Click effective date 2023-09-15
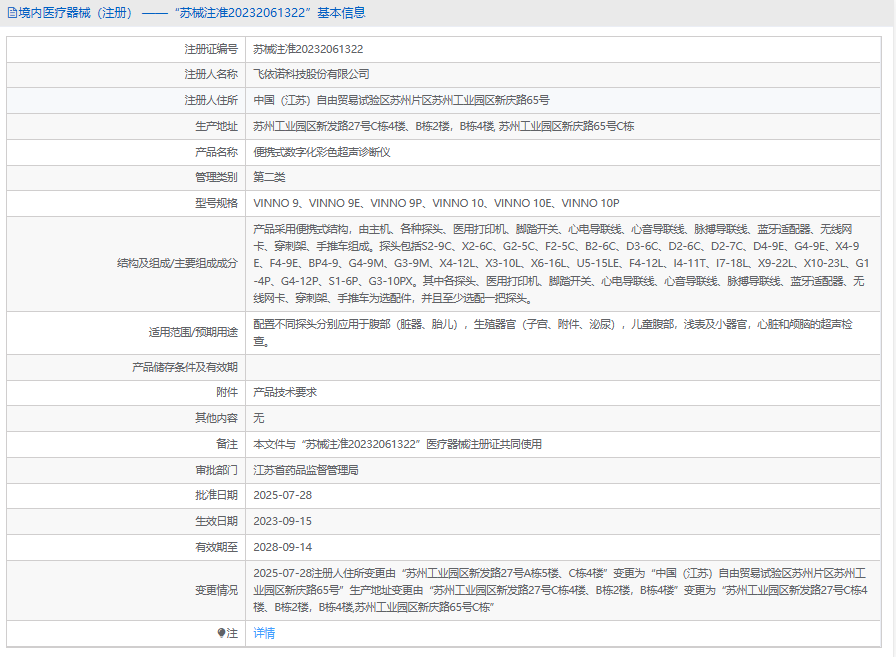This screenshot has width=896, height=657. [x=283, y=521]
